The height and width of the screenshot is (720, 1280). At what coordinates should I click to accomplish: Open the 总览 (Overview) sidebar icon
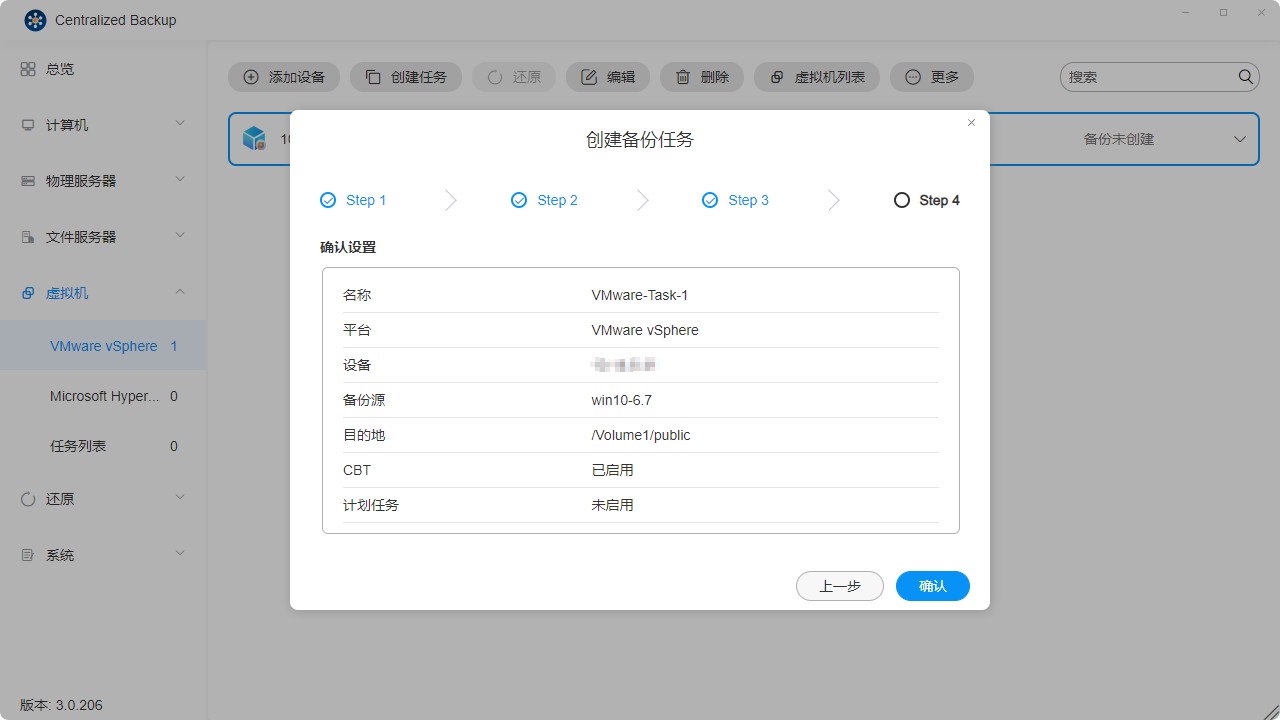pyautogui.click(x=29, y=68)
